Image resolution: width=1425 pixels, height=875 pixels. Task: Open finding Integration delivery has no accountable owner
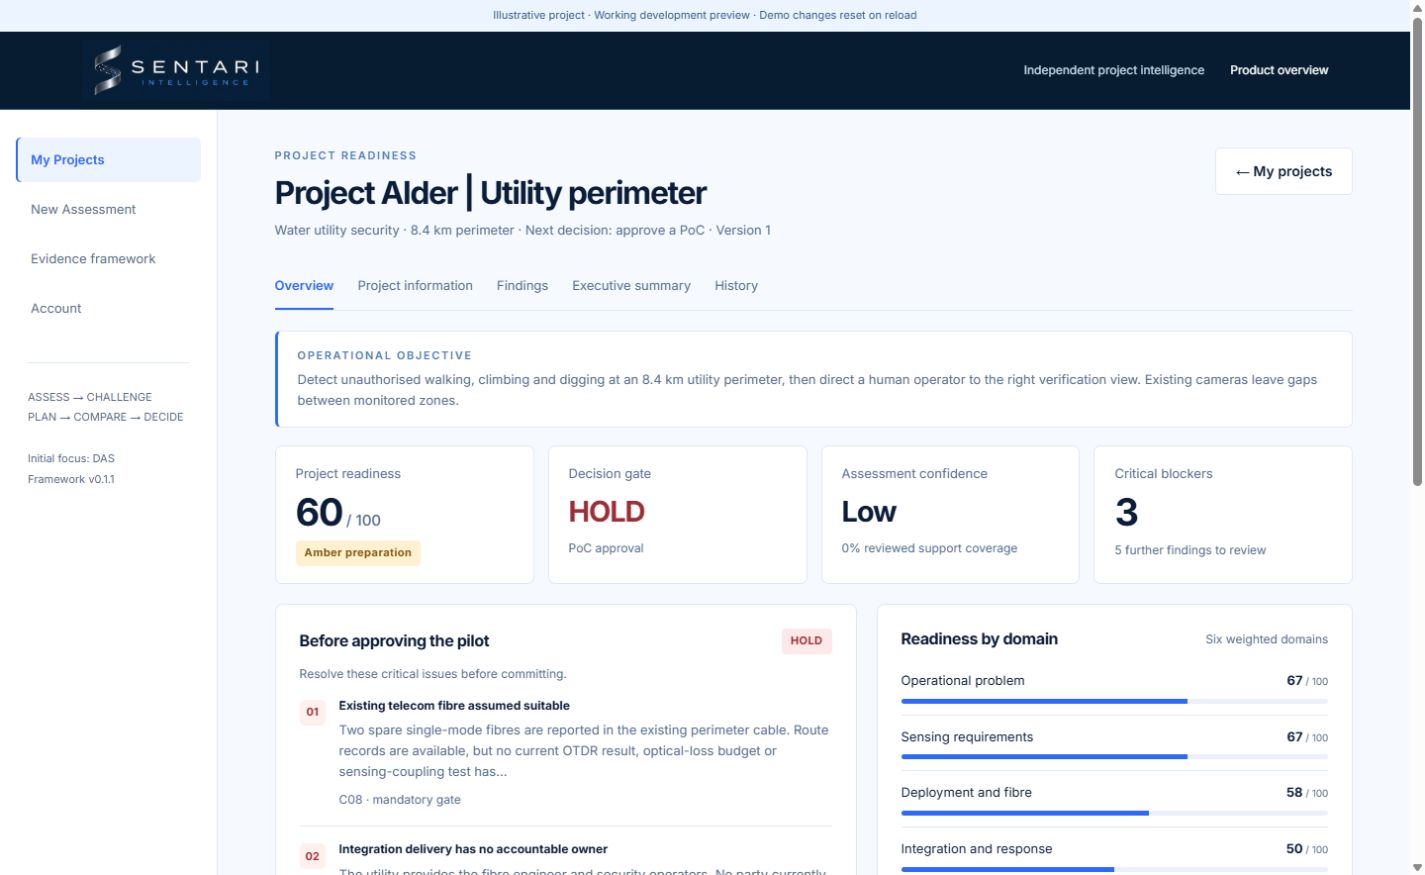tap(473, 849)
